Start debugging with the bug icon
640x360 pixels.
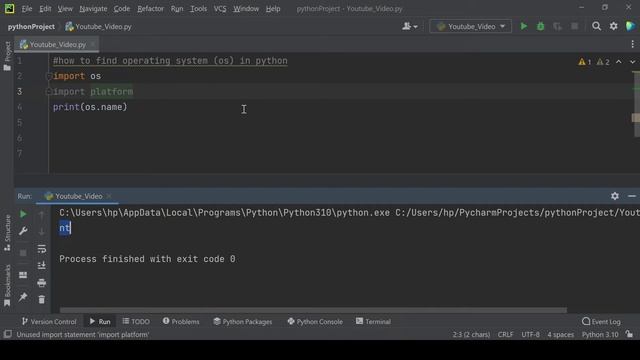(x=540, y=27)
